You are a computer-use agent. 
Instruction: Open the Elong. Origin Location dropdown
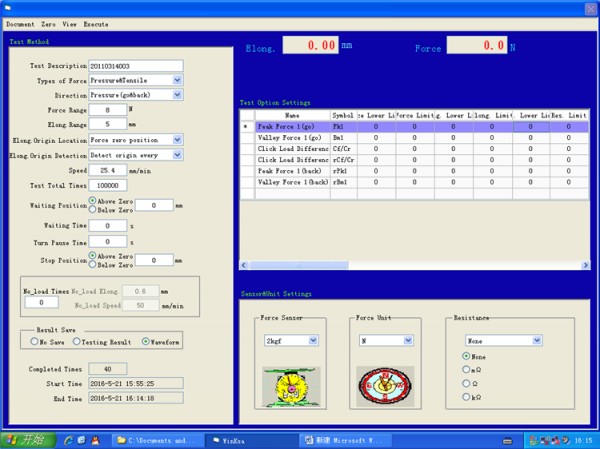[x=178, y=140]
